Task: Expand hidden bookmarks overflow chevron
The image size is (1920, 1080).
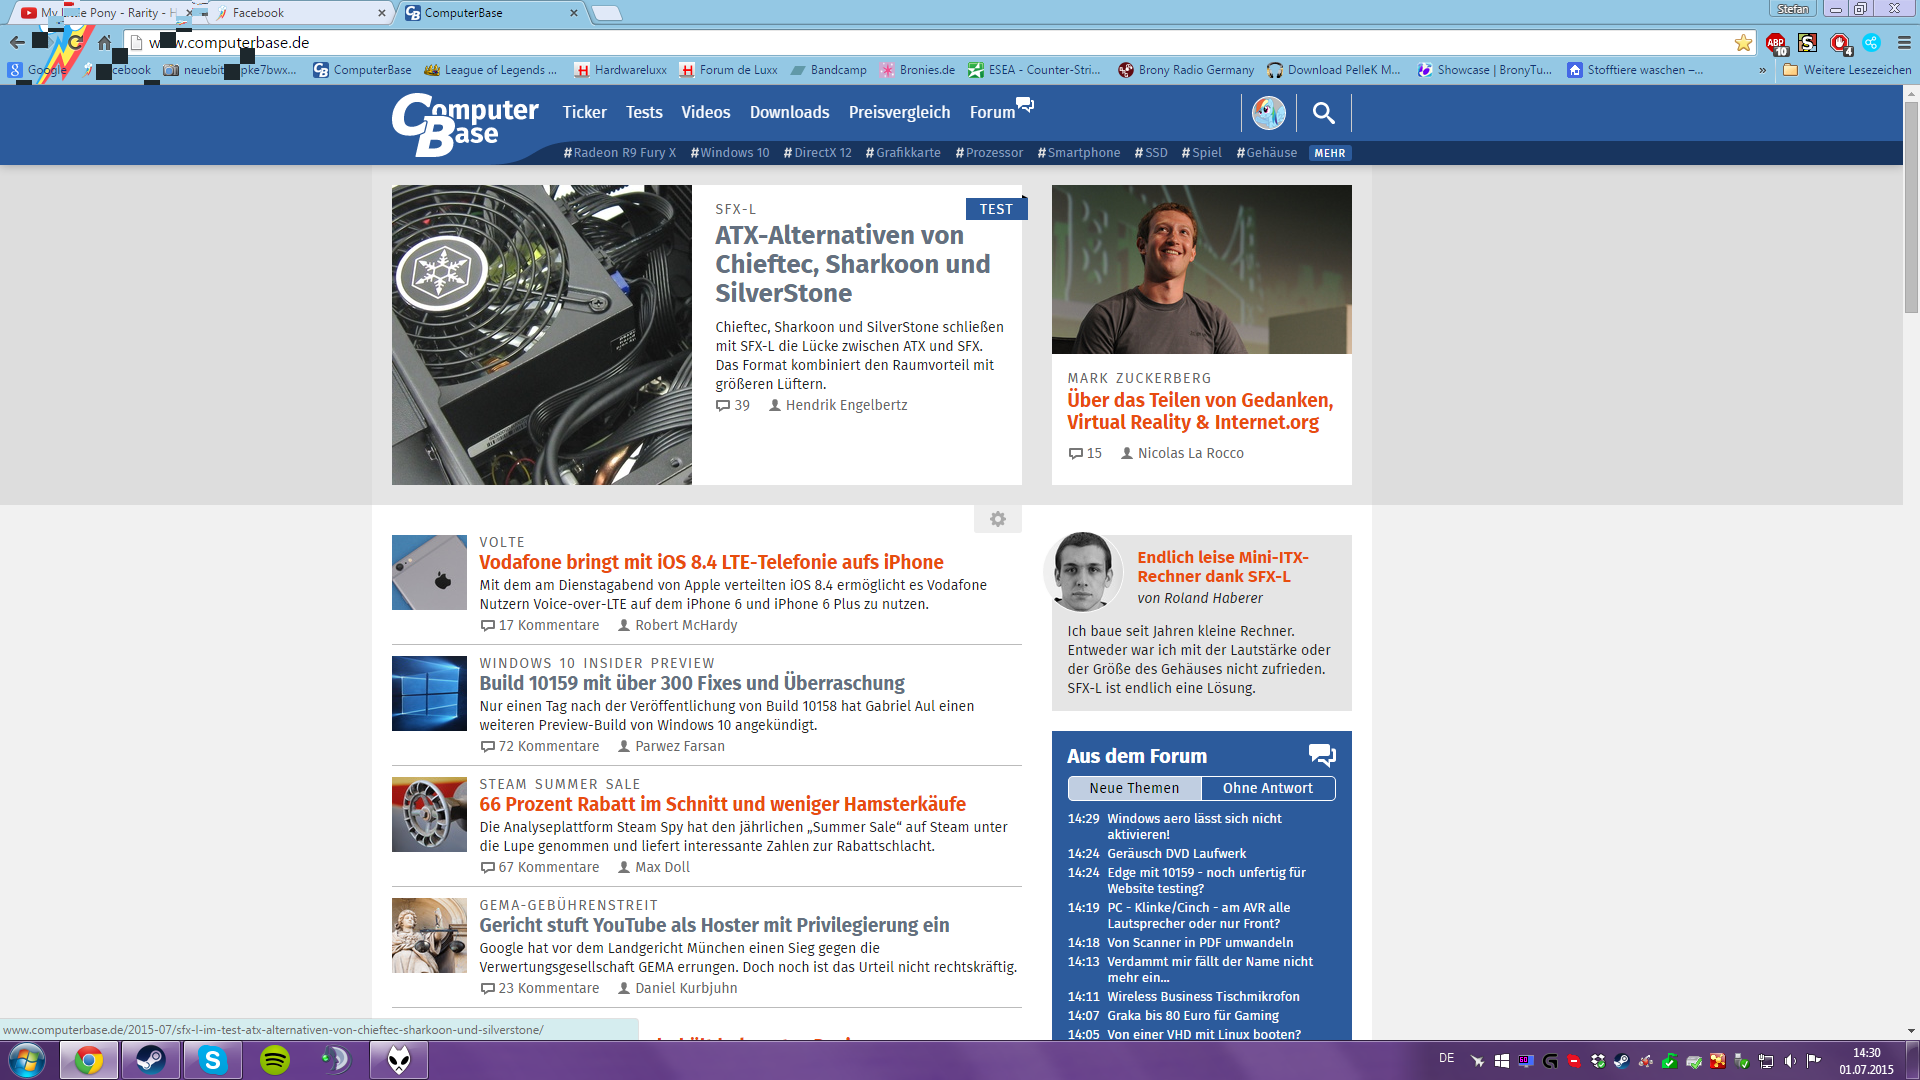Action: coord(1762,70)
